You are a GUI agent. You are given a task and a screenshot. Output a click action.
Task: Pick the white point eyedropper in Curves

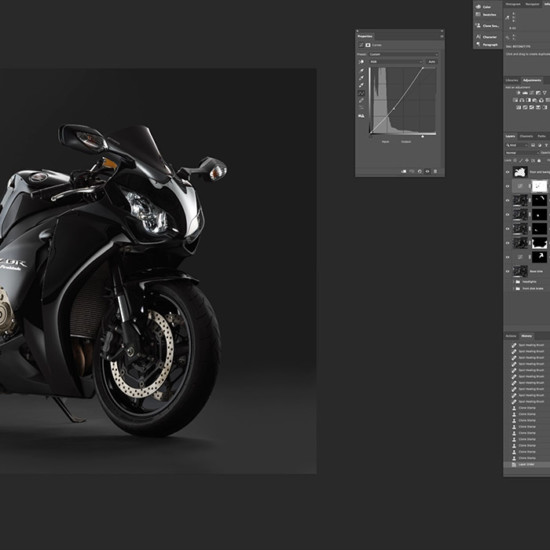click(x=362, y=85)
